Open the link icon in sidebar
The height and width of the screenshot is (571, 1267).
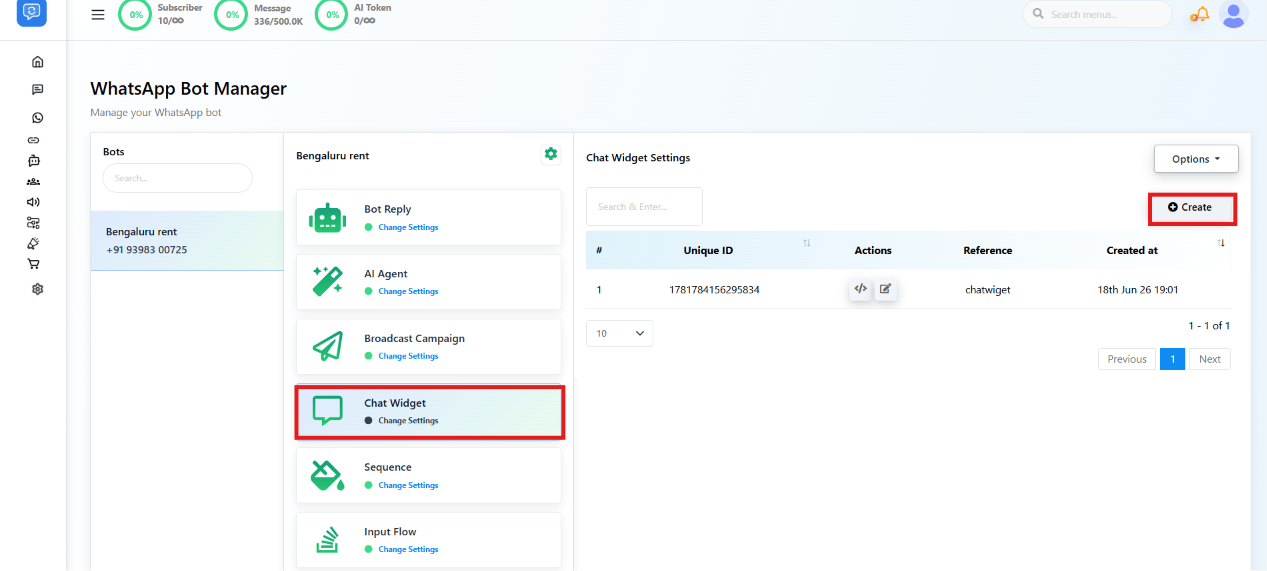point(34,140)
